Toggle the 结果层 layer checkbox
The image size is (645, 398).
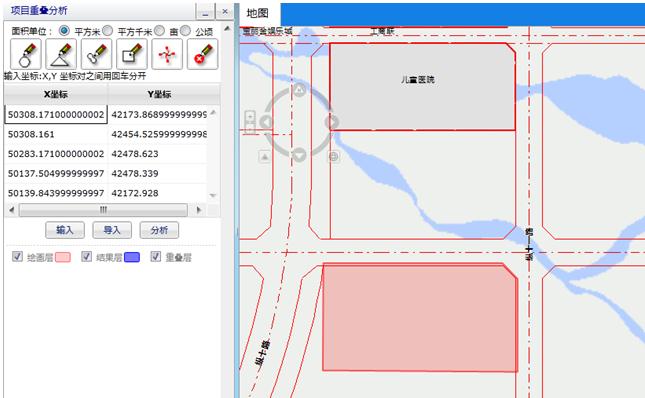[86, 257]
